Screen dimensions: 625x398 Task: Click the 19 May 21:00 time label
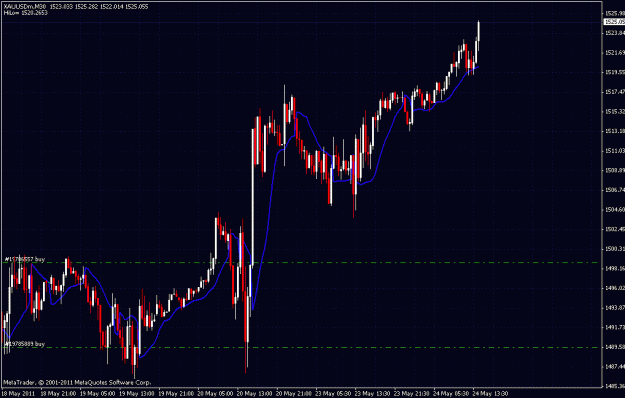click(176, 394)
